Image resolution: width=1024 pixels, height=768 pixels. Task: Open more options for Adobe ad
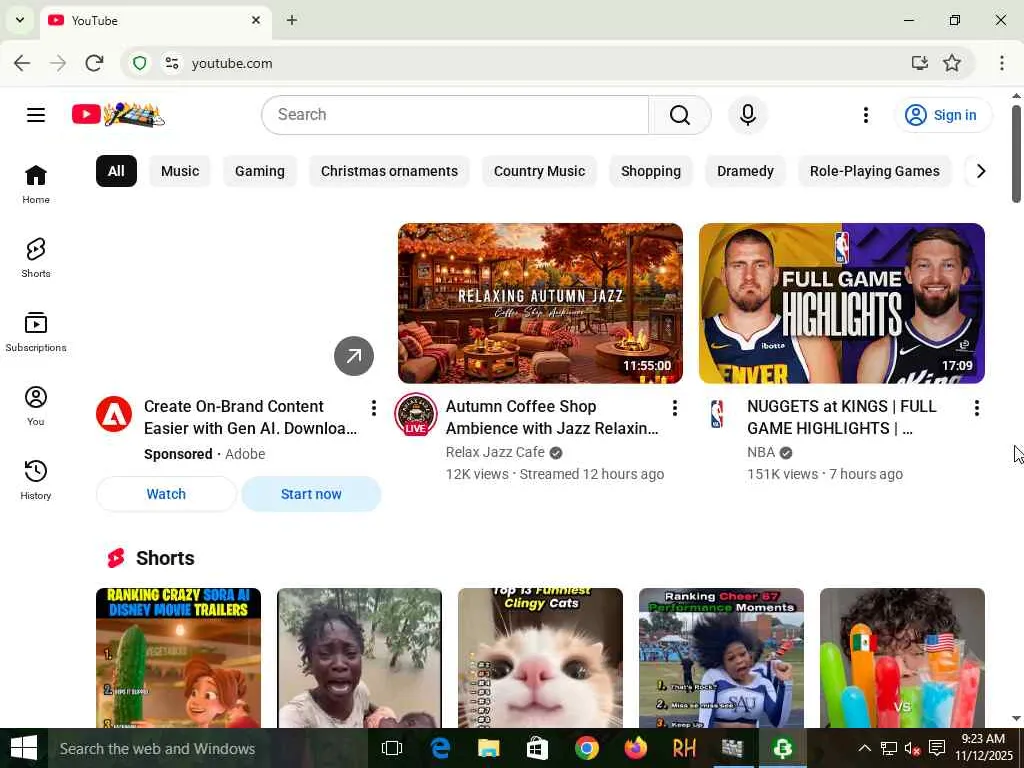[x=374, y=408]
